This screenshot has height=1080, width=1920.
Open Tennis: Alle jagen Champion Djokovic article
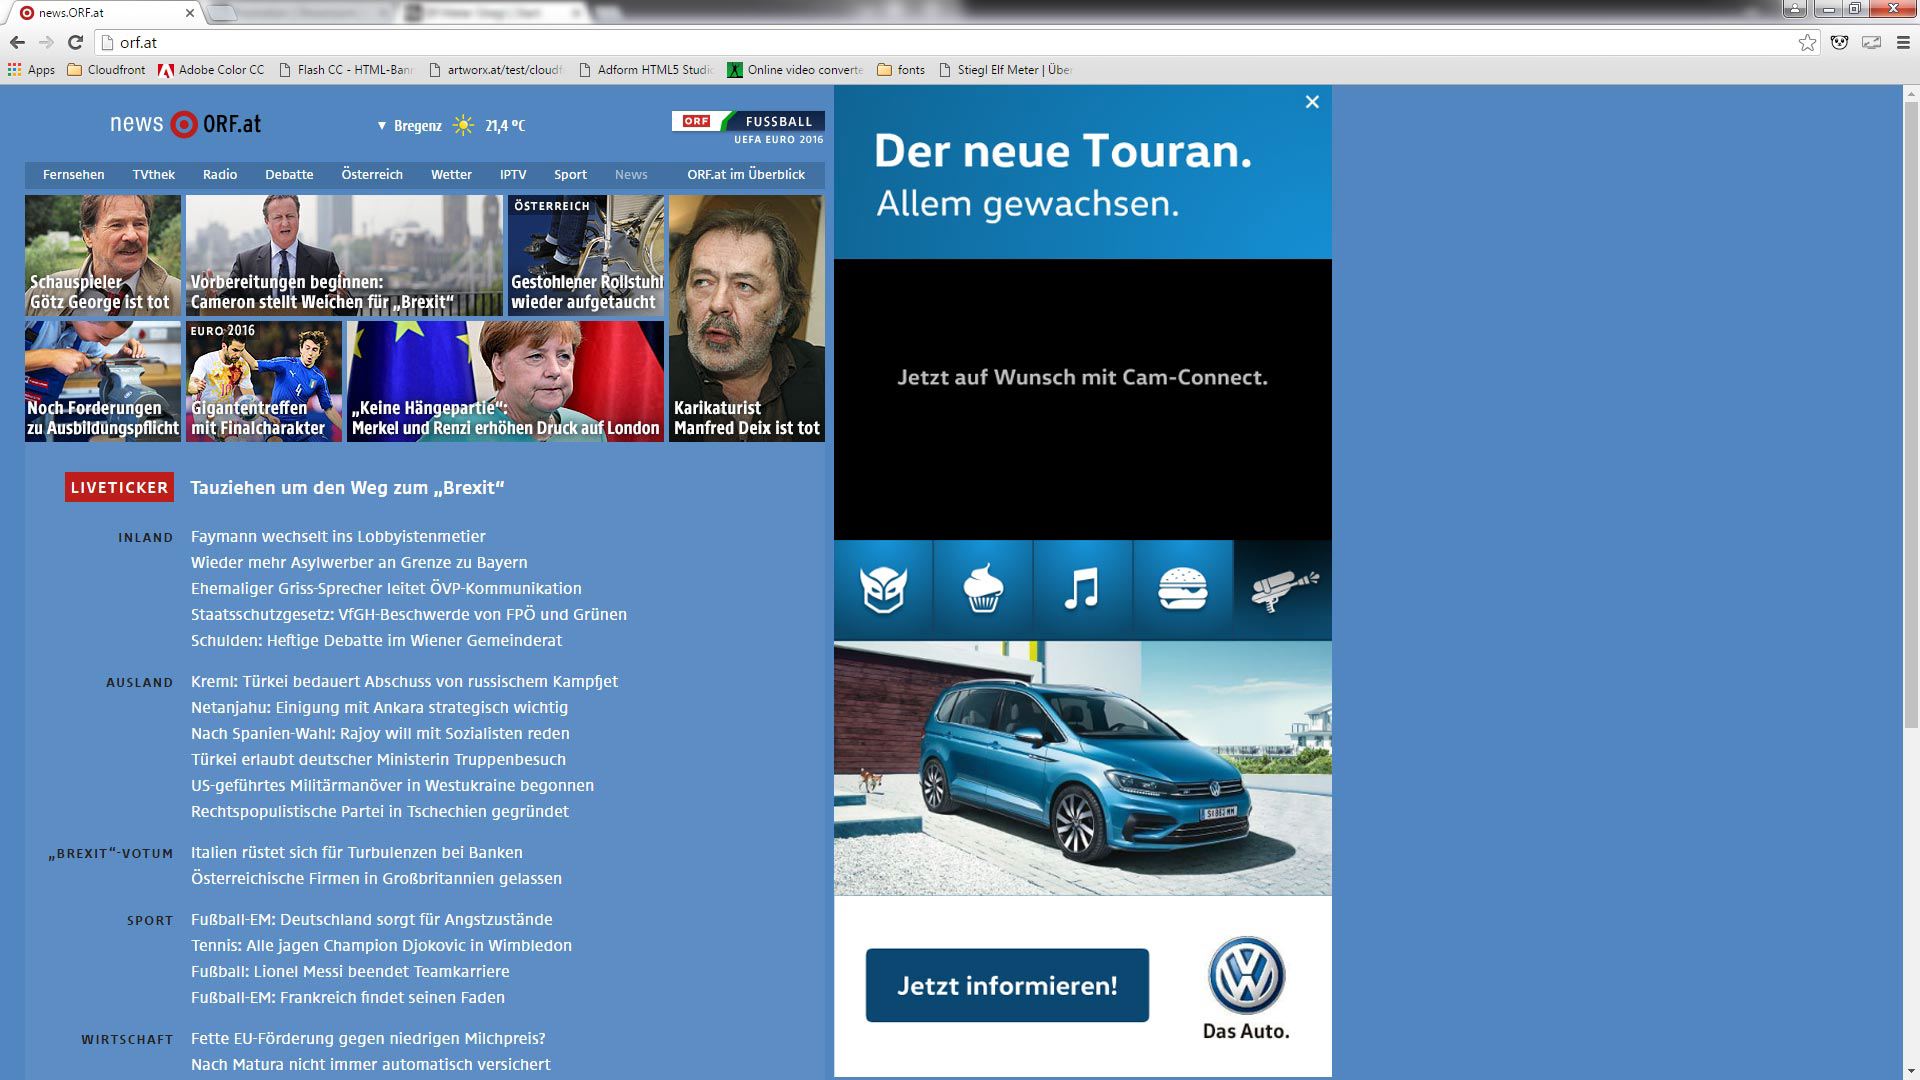(381, 945)
